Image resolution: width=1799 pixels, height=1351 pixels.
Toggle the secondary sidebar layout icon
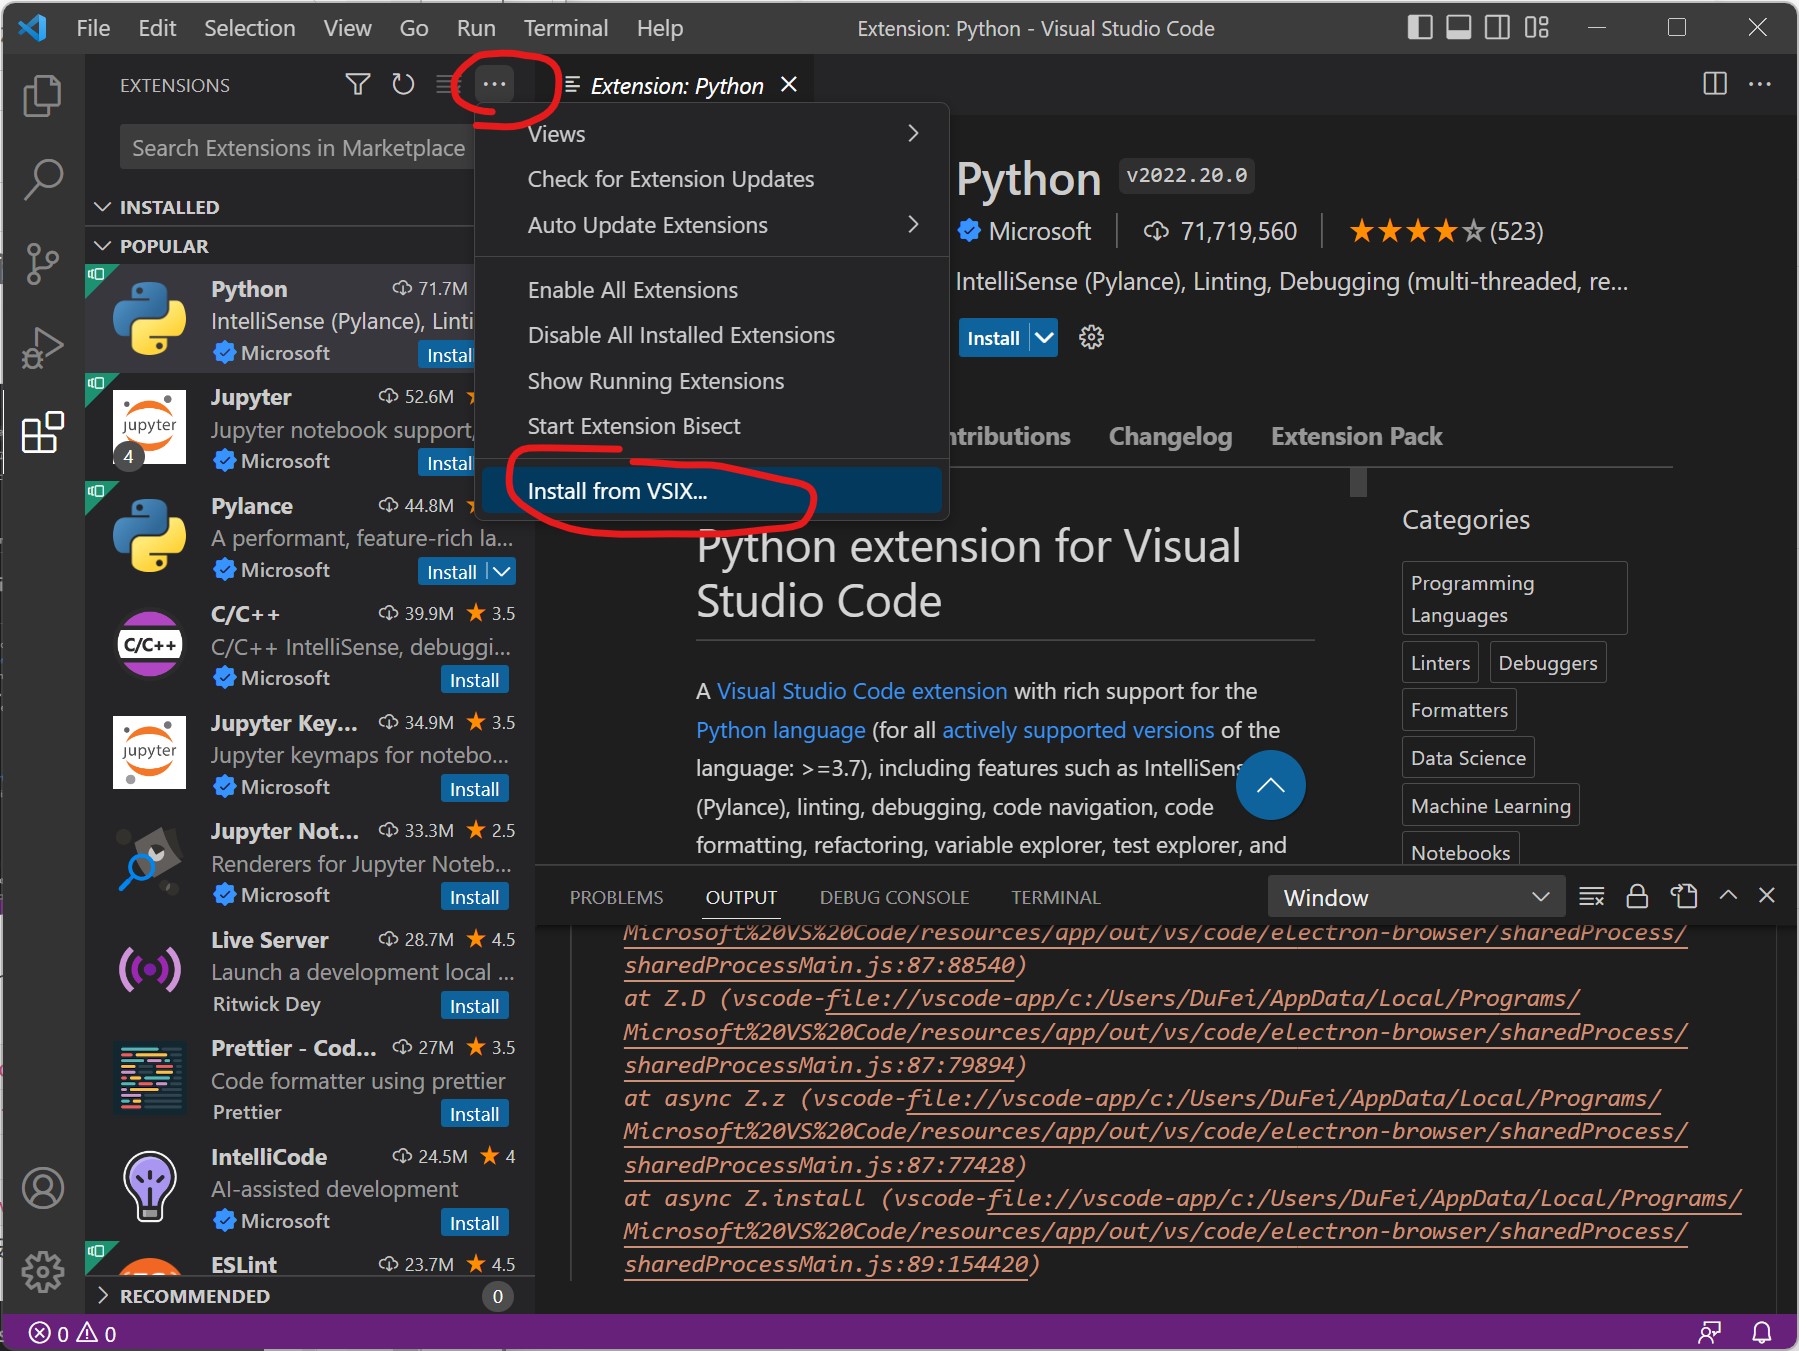pos(1497,27)
